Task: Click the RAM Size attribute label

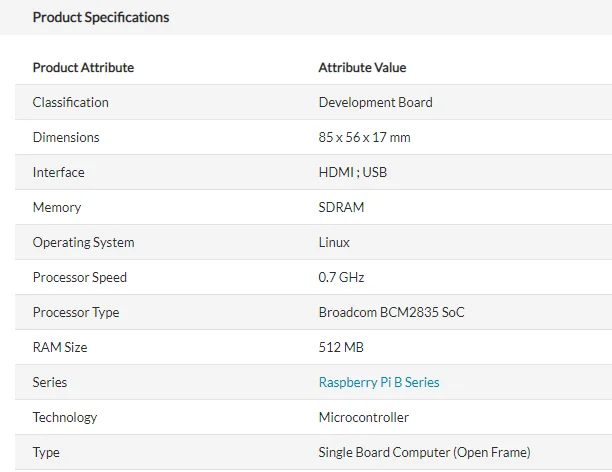Action: pos(60,347)
